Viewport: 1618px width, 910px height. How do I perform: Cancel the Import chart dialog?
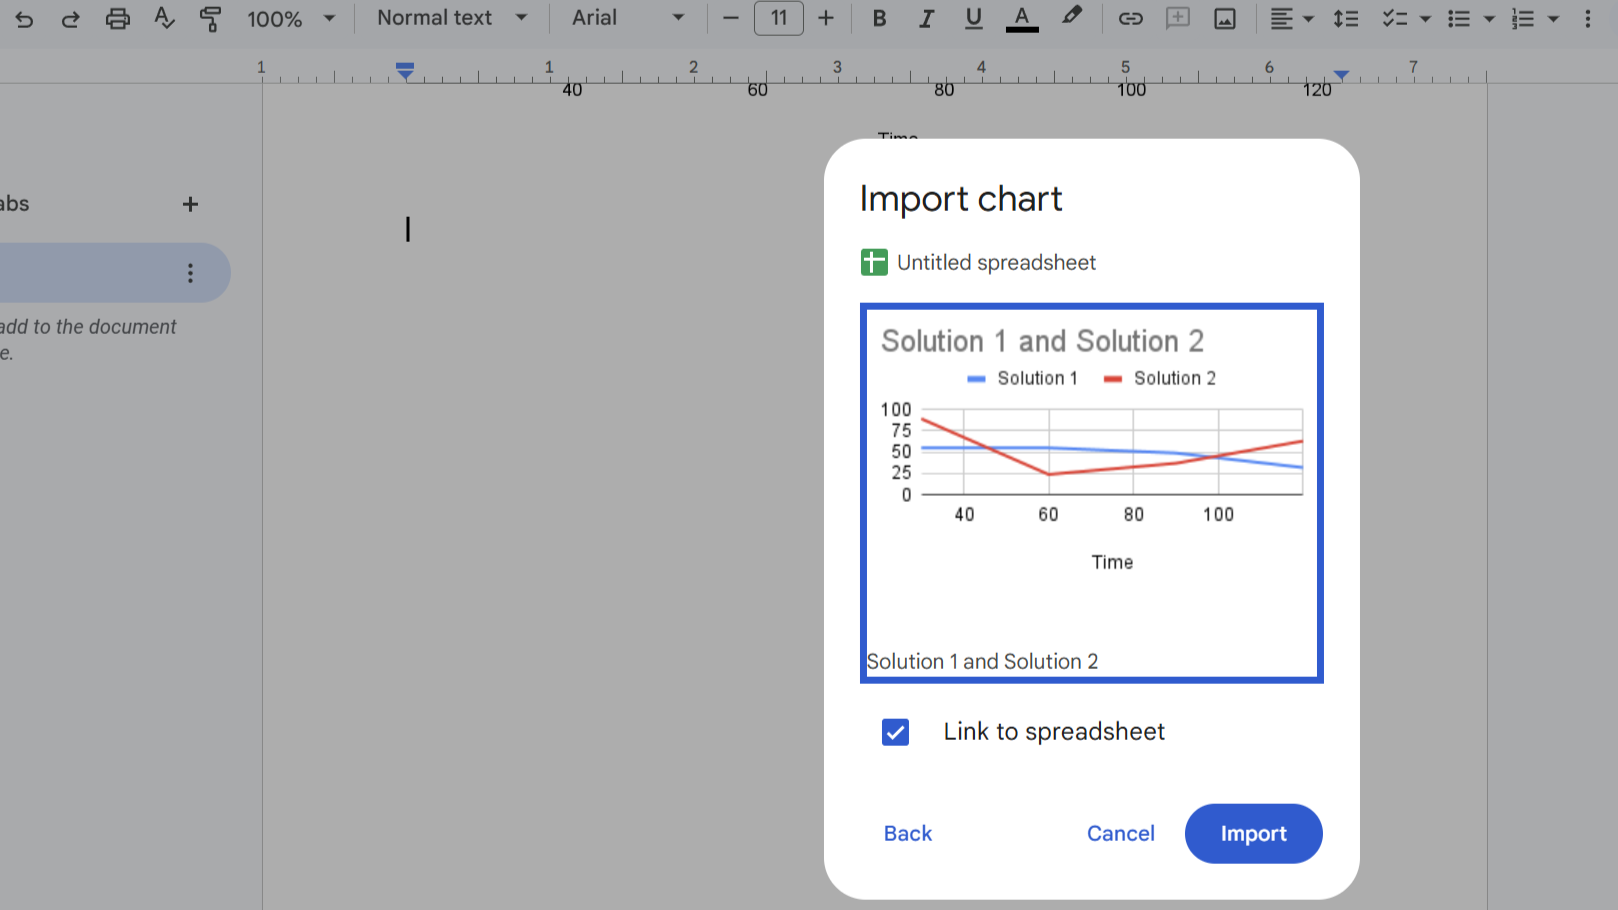(1120, 833)
